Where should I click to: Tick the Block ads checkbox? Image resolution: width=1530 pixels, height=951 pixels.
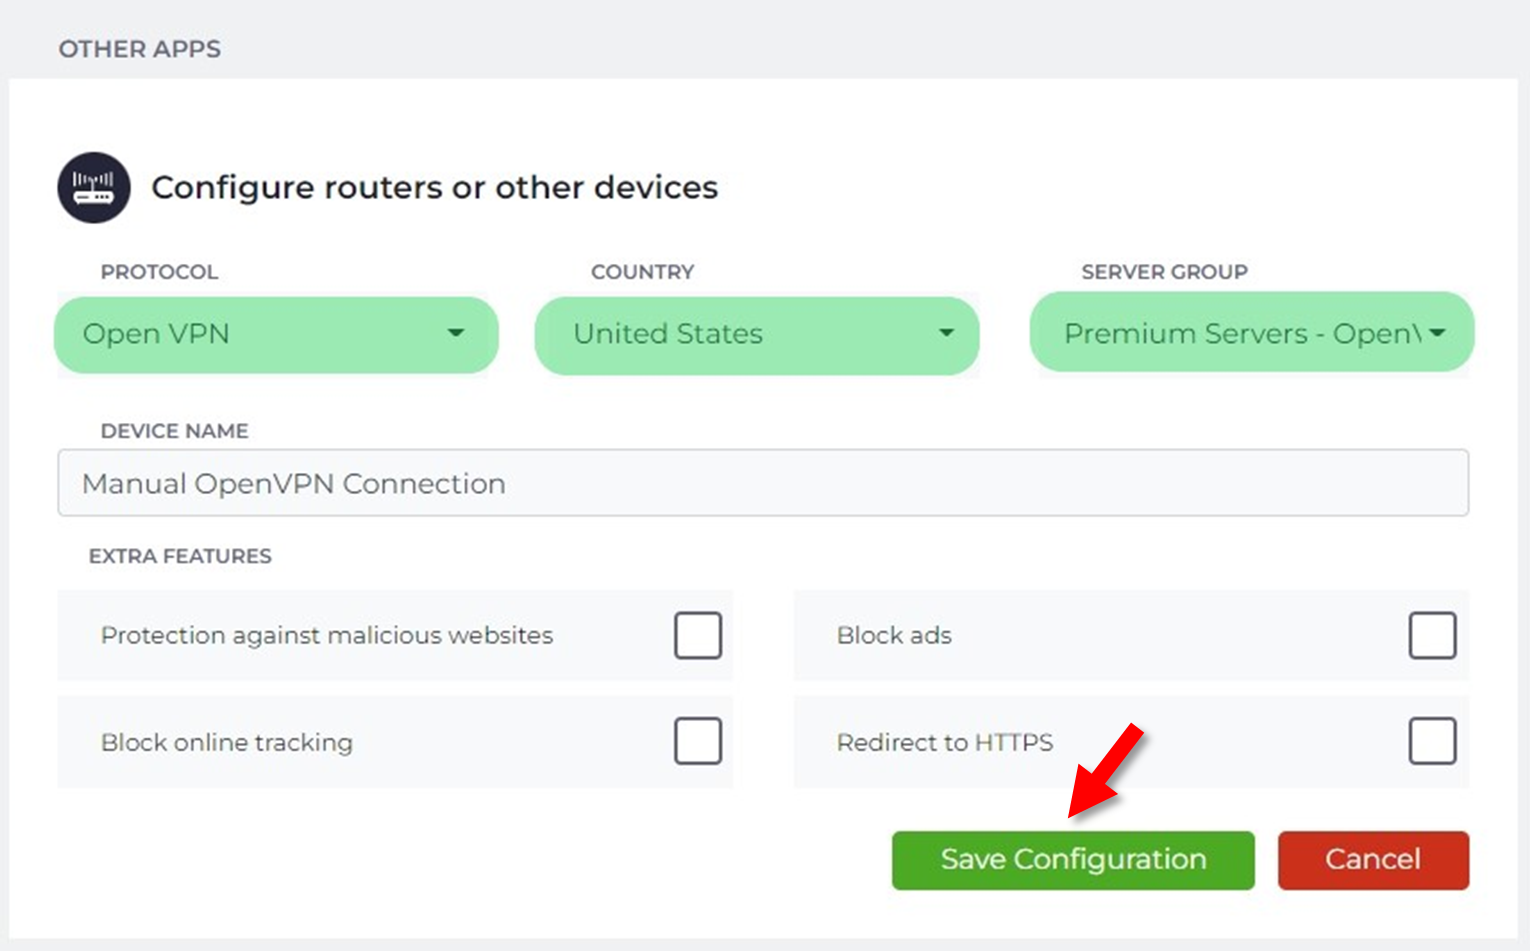[x=1432, y=635]
